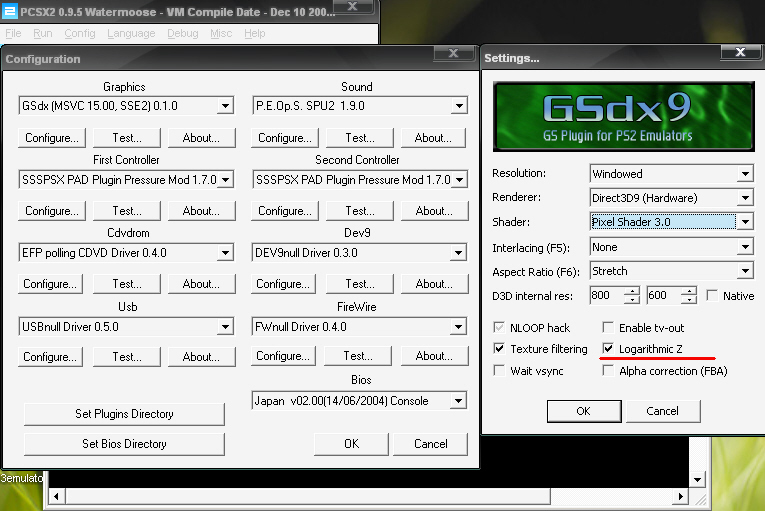Decrease D3D internal height with down arrow

pos(688,300)
